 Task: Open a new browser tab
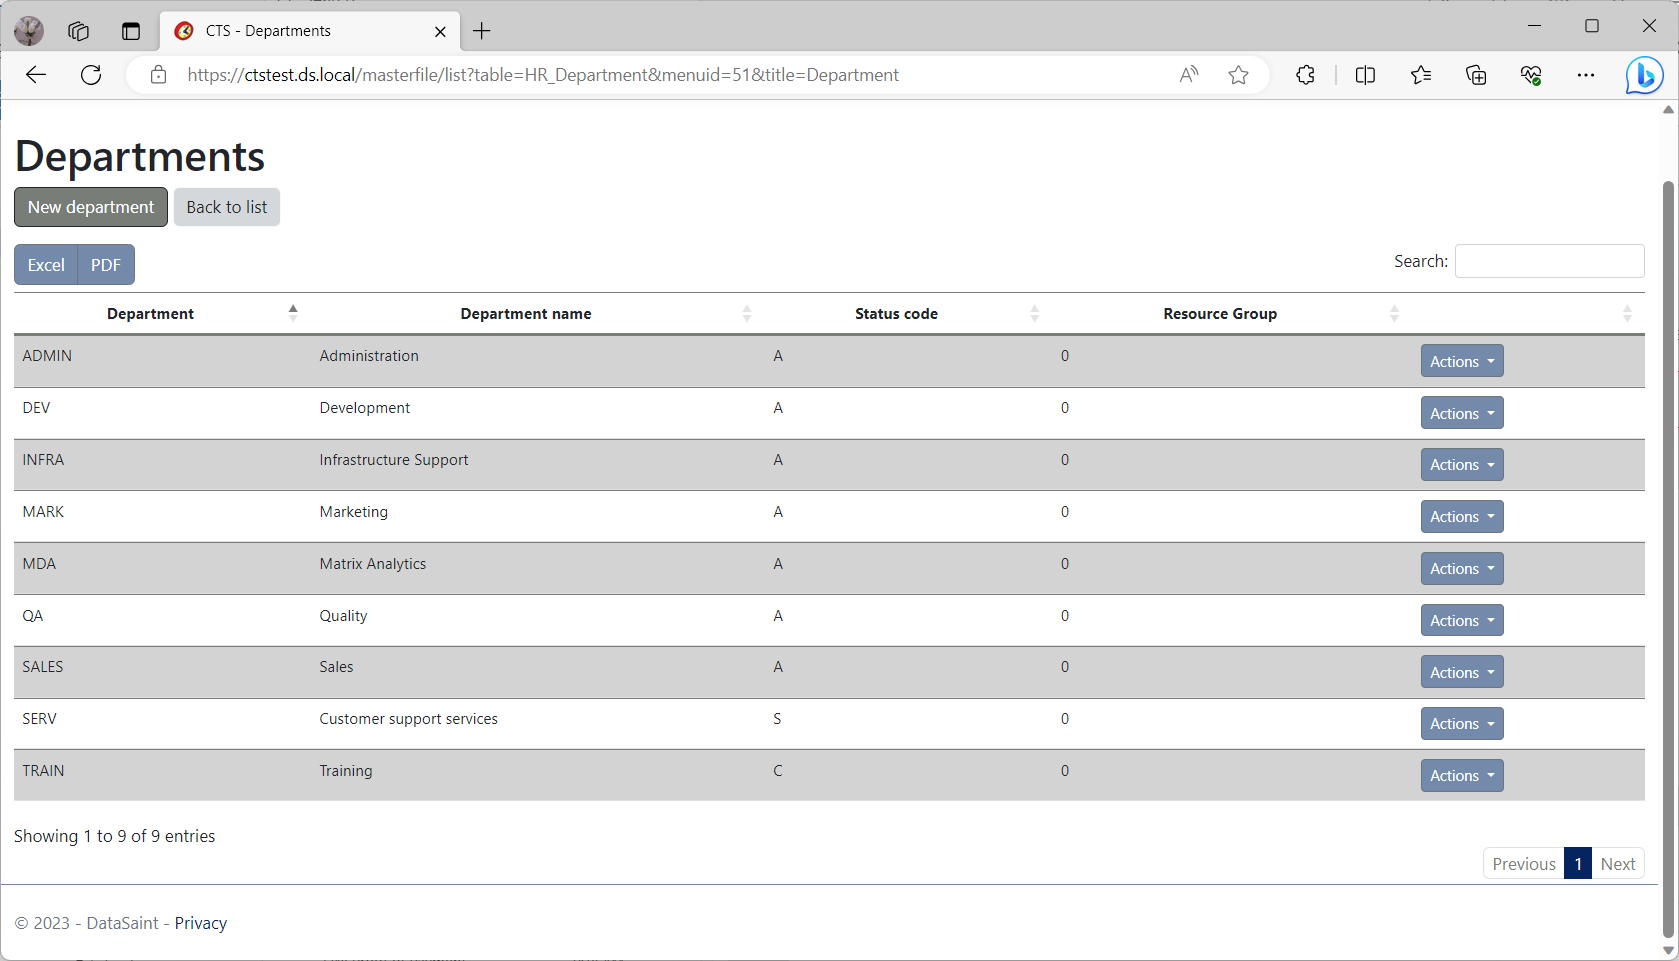pos(482,31)
